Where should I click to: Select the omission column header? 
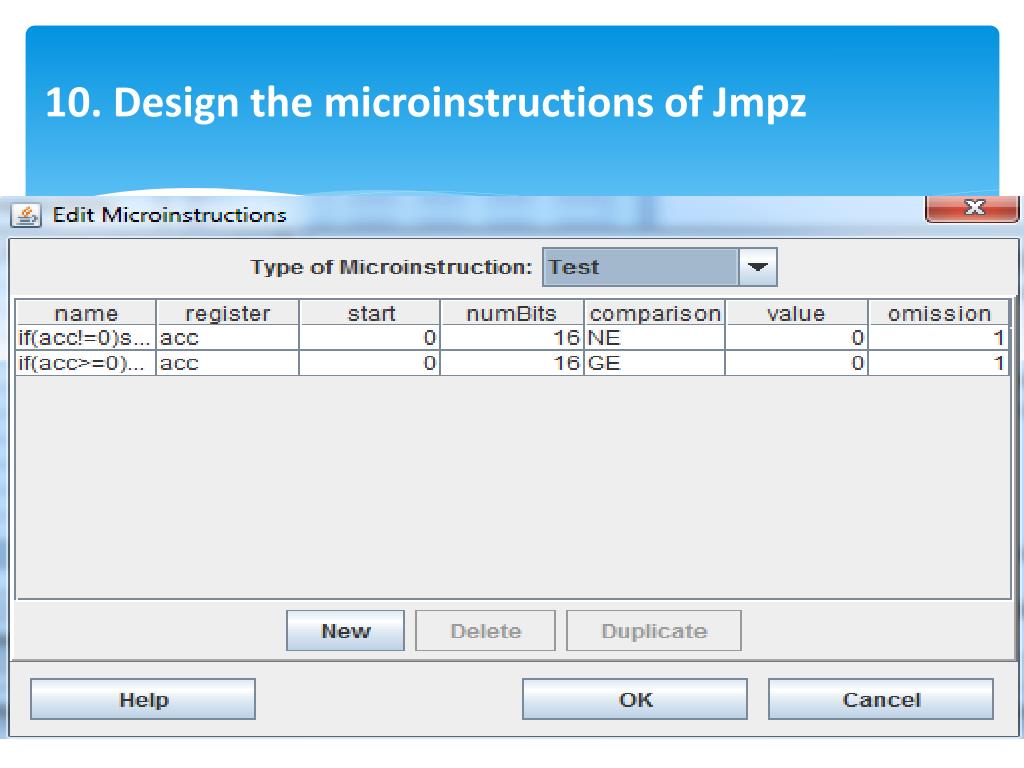click(939, 313)
